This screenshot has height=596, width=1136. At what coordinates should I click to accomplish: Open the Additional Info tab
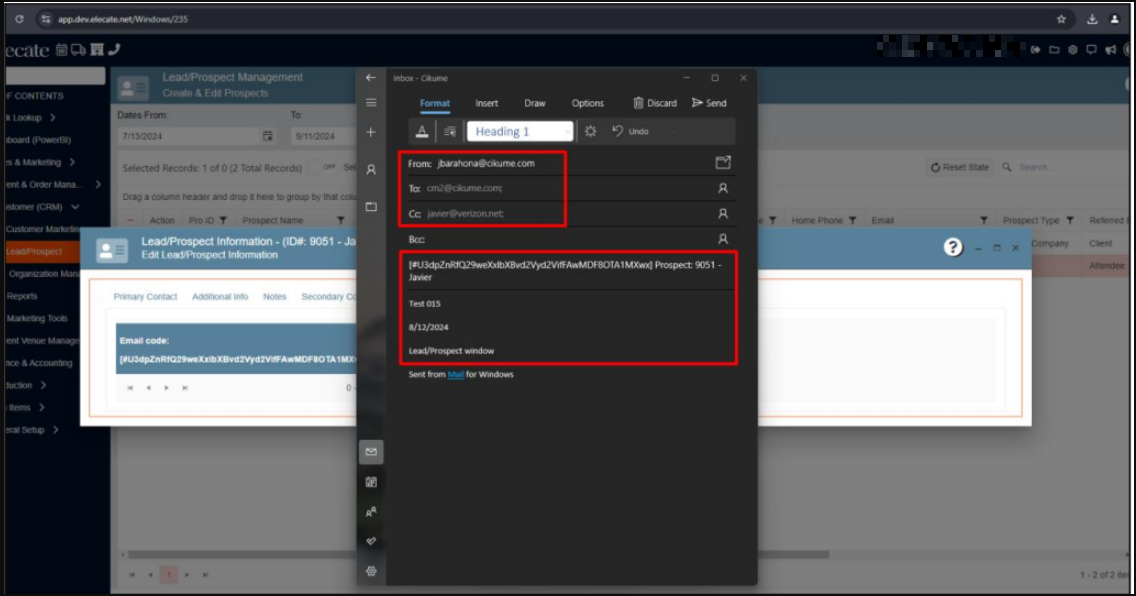[220, 297]
